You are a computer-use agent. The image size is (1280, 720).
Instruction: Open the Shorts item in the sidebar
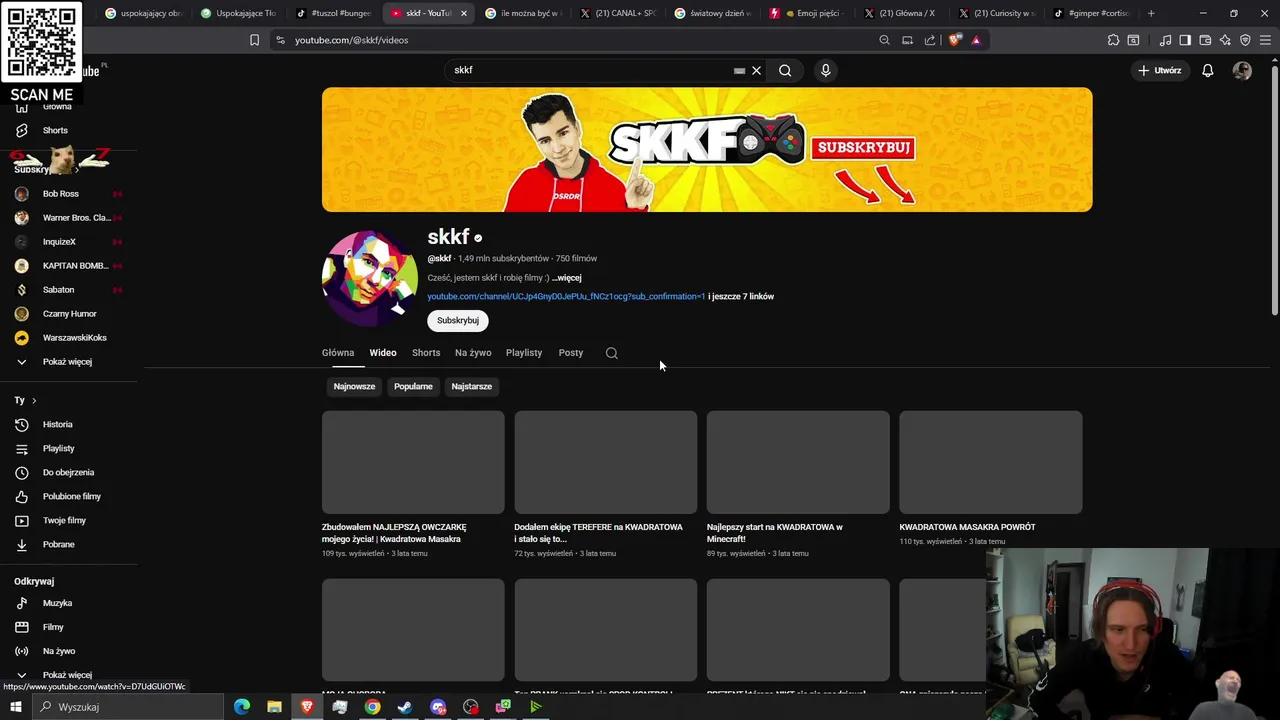pyautogui.click(x=55, y=130)
